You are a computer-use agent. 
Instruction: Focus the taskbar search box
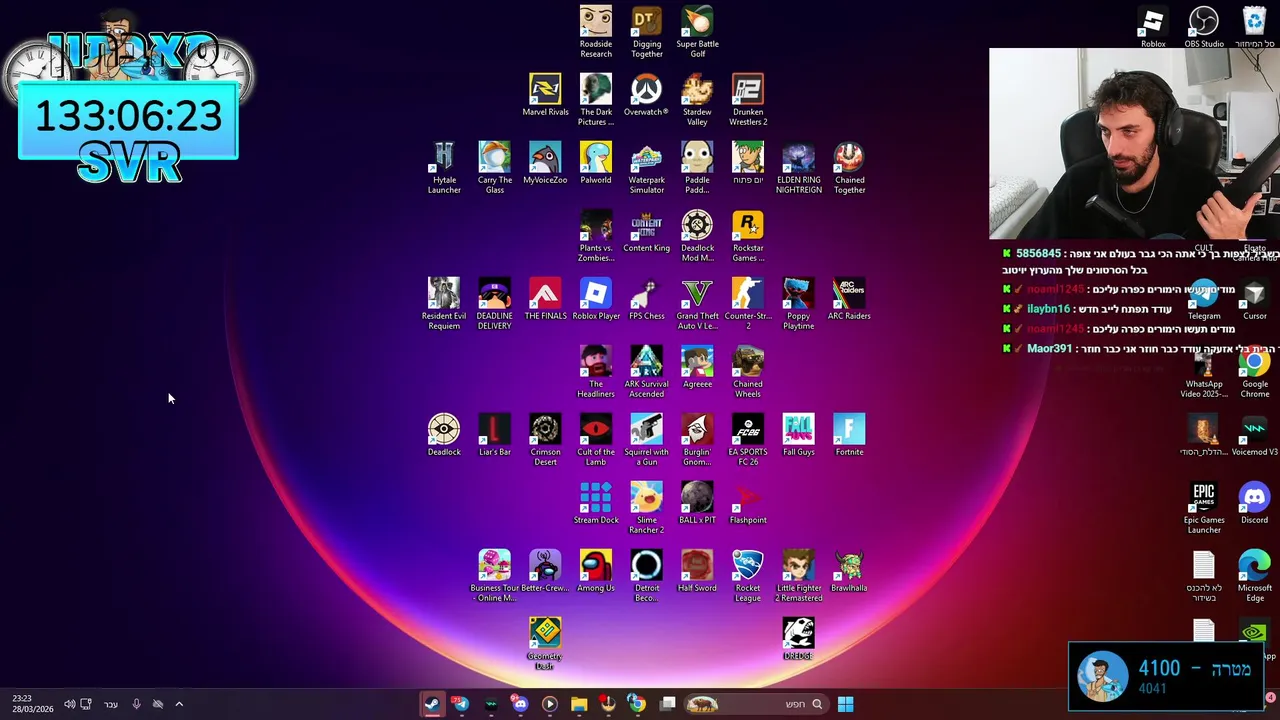click(x=755, y=704)
